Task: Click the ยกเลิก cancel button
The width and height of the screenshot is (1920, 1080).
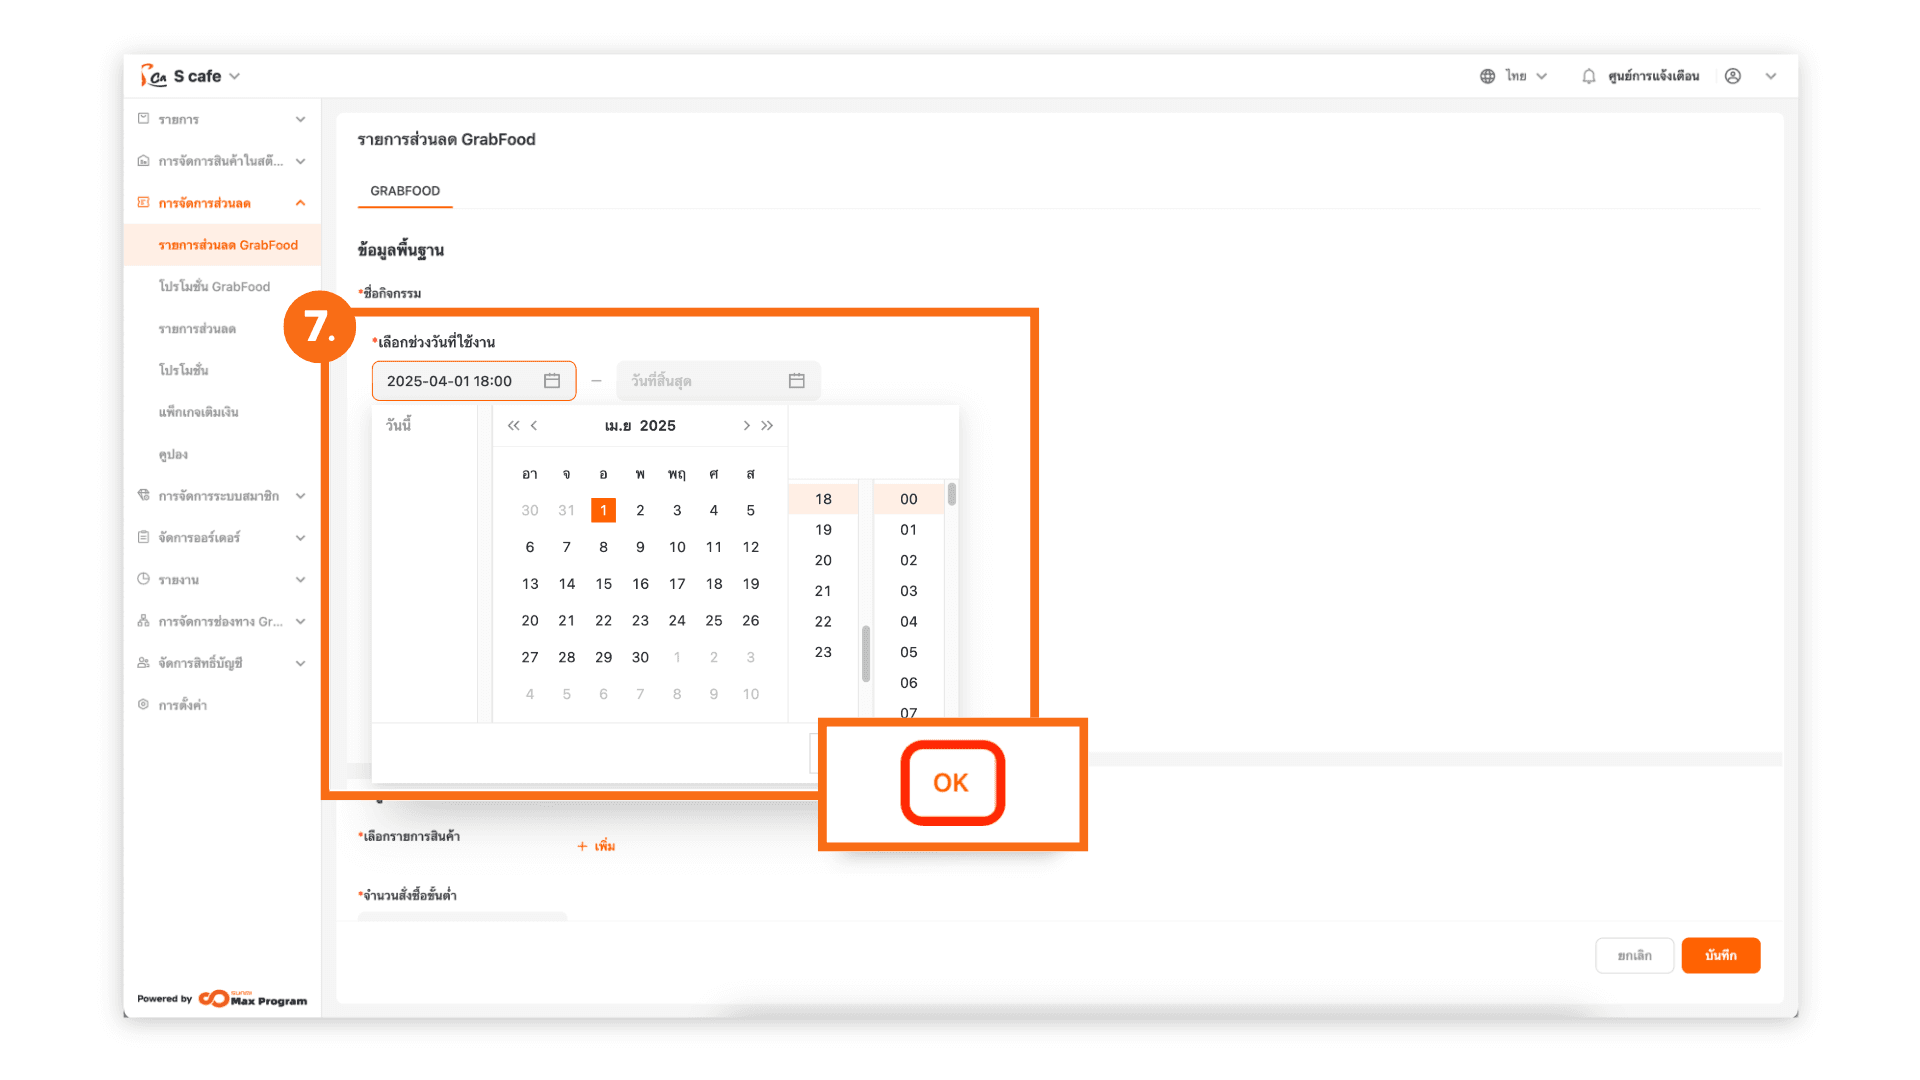Action: [x=1634, y=955]
